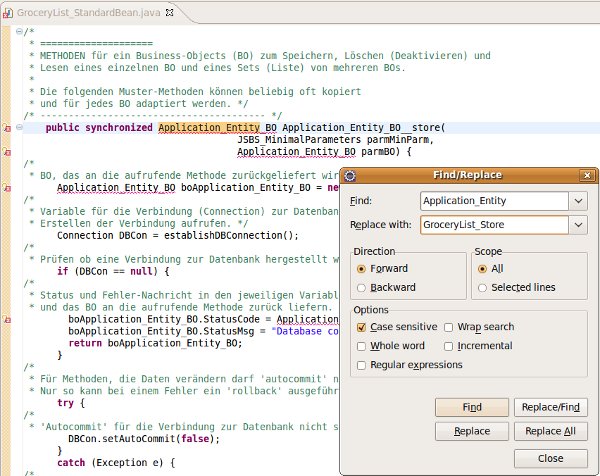The height and width of the screenshot is (476, 600).
Task: Click error marker beside parmBO parameter line
Action: coord(7,153)
